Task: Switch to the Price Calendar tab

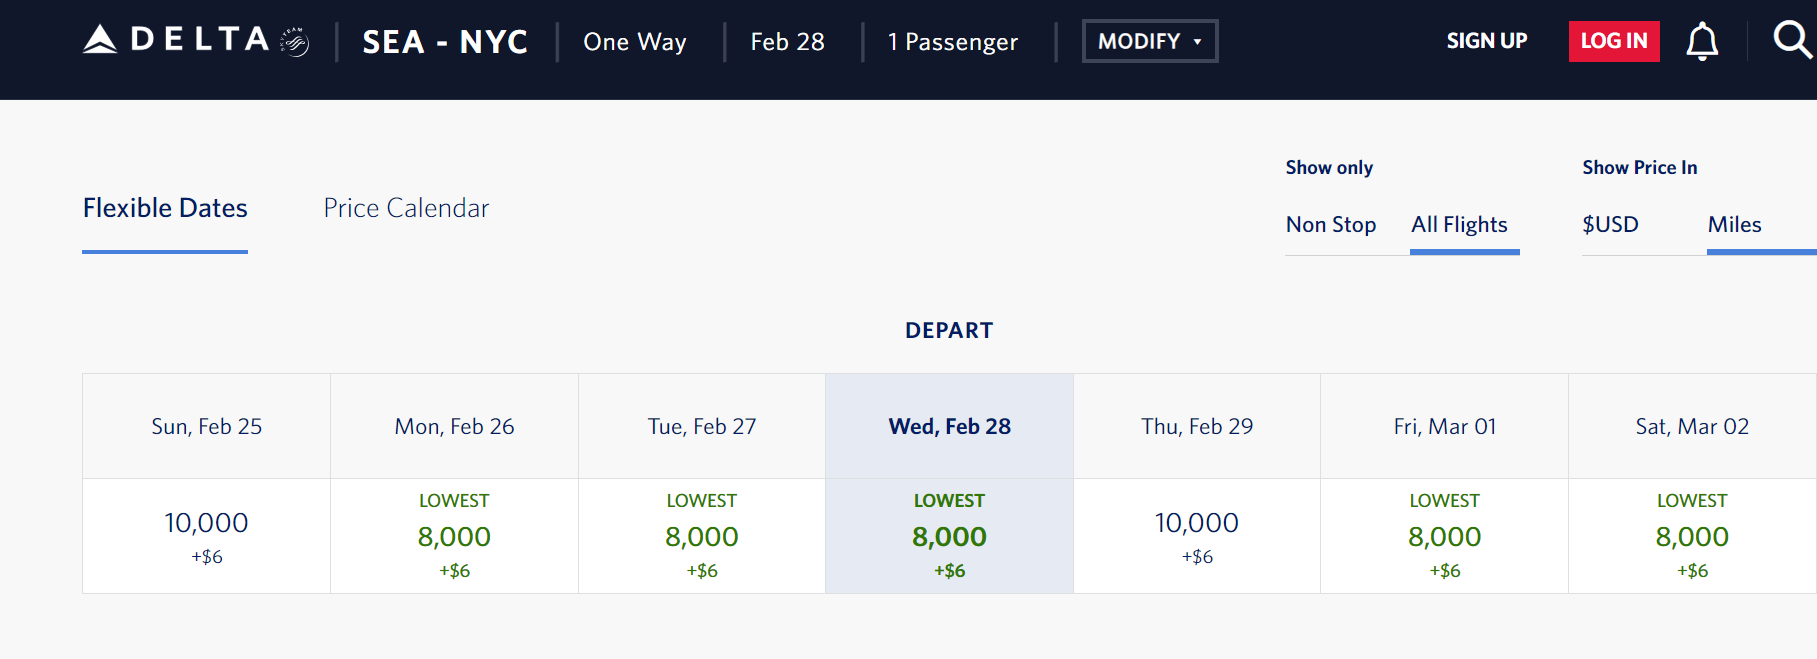Action: pos(406,208)
